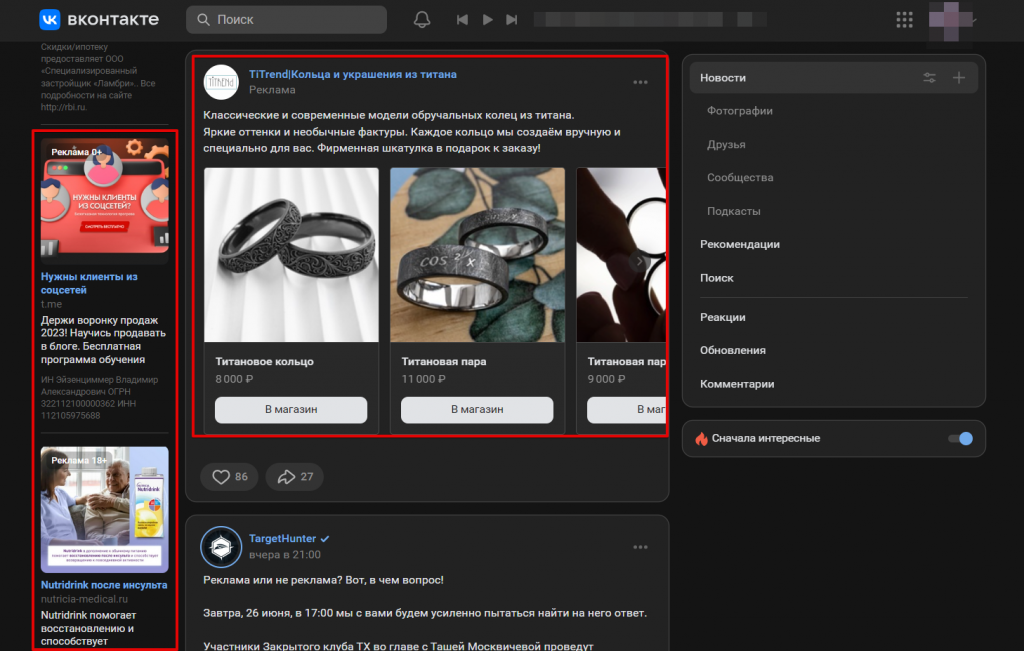Share the TiTrend ad post
This screenshot has height=651, width=1024.
tap(295, 477)
